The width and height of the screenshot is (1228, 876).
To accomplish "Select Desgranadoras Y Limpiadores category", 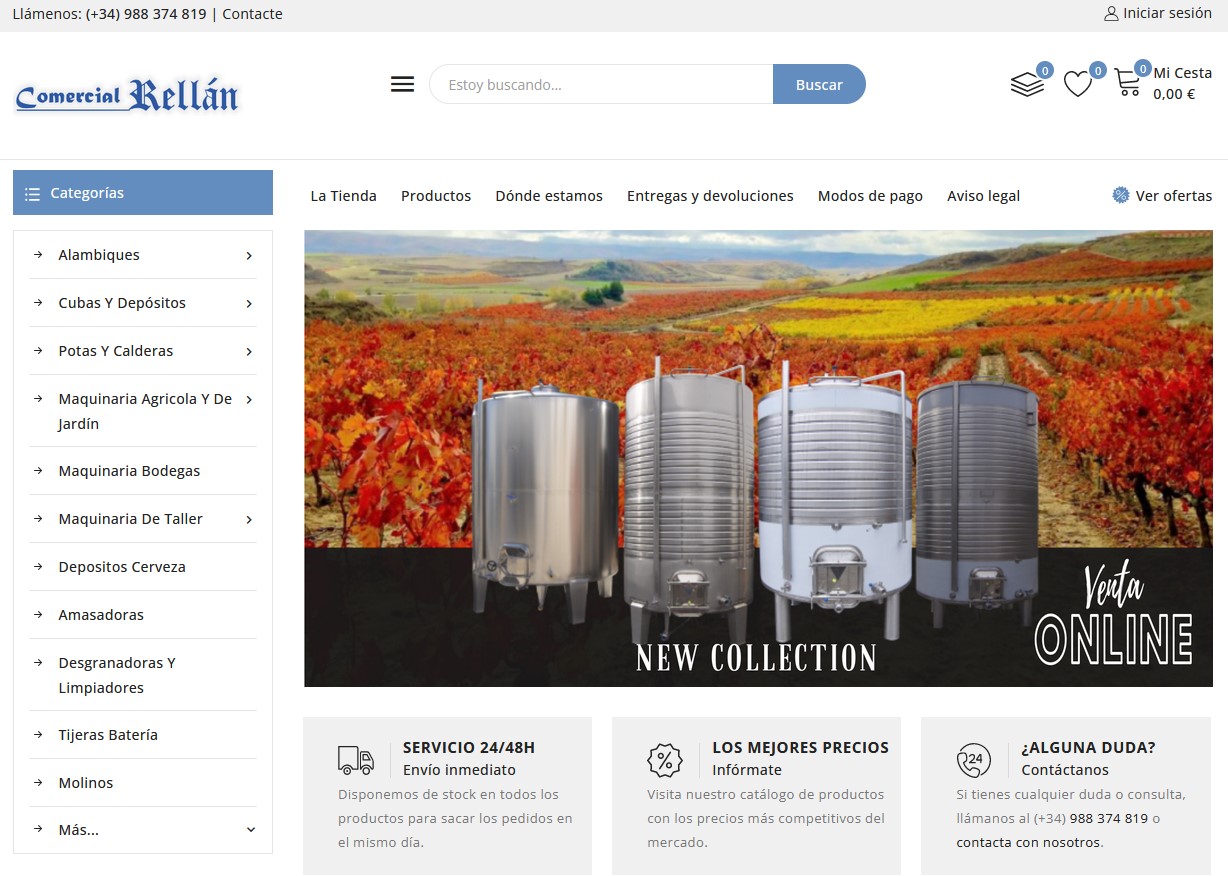I will pos(117,675).
